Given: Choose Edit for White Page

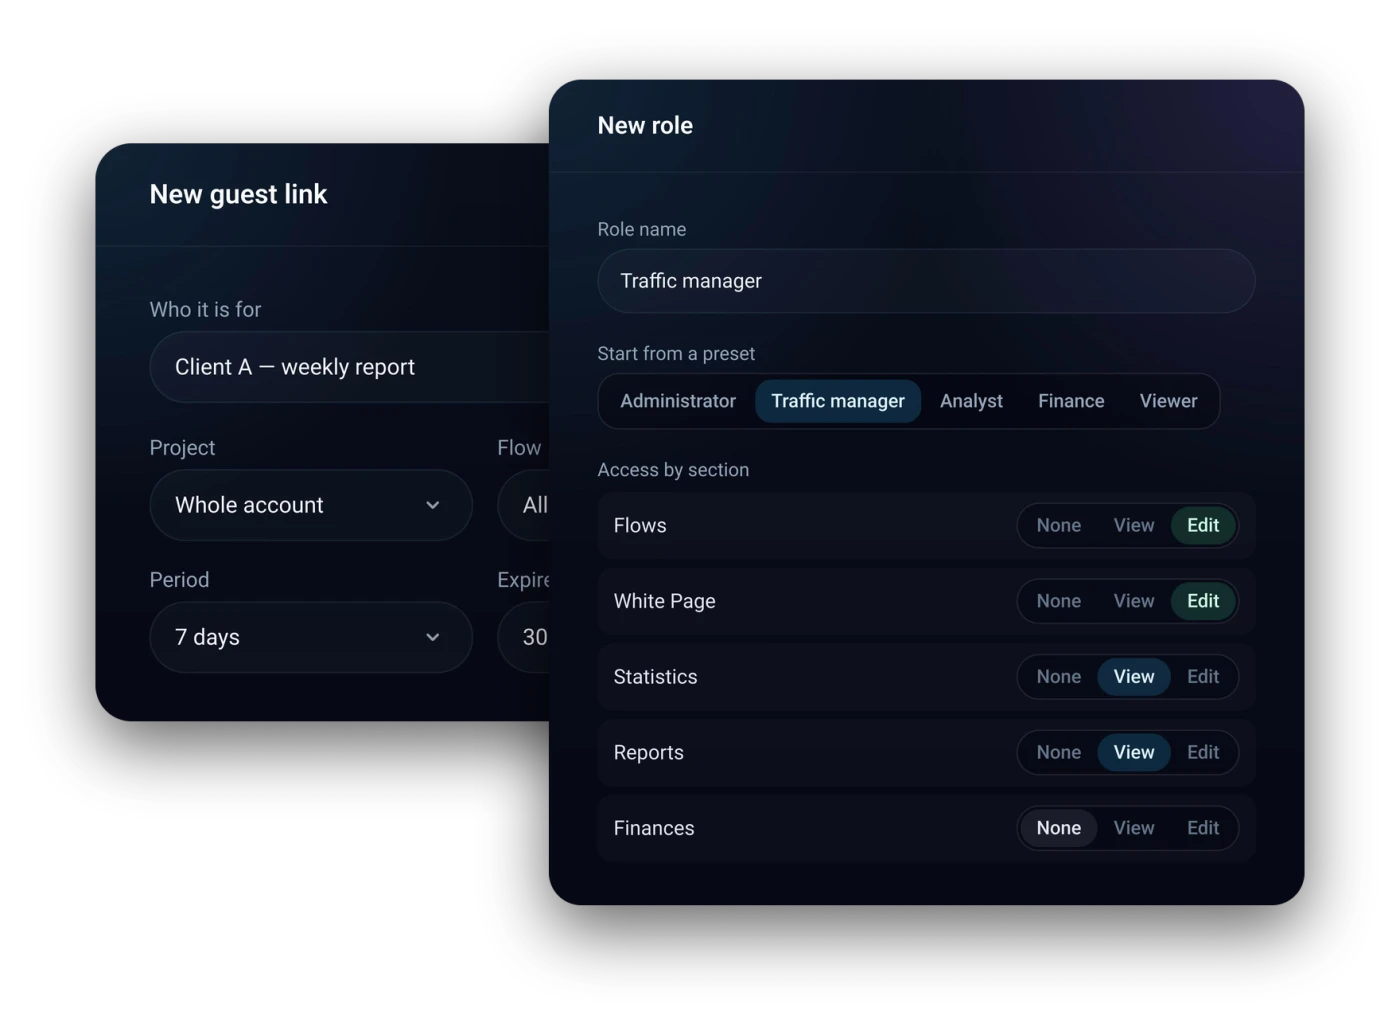Looking at the screenshot, I should tap(1203, 601).
